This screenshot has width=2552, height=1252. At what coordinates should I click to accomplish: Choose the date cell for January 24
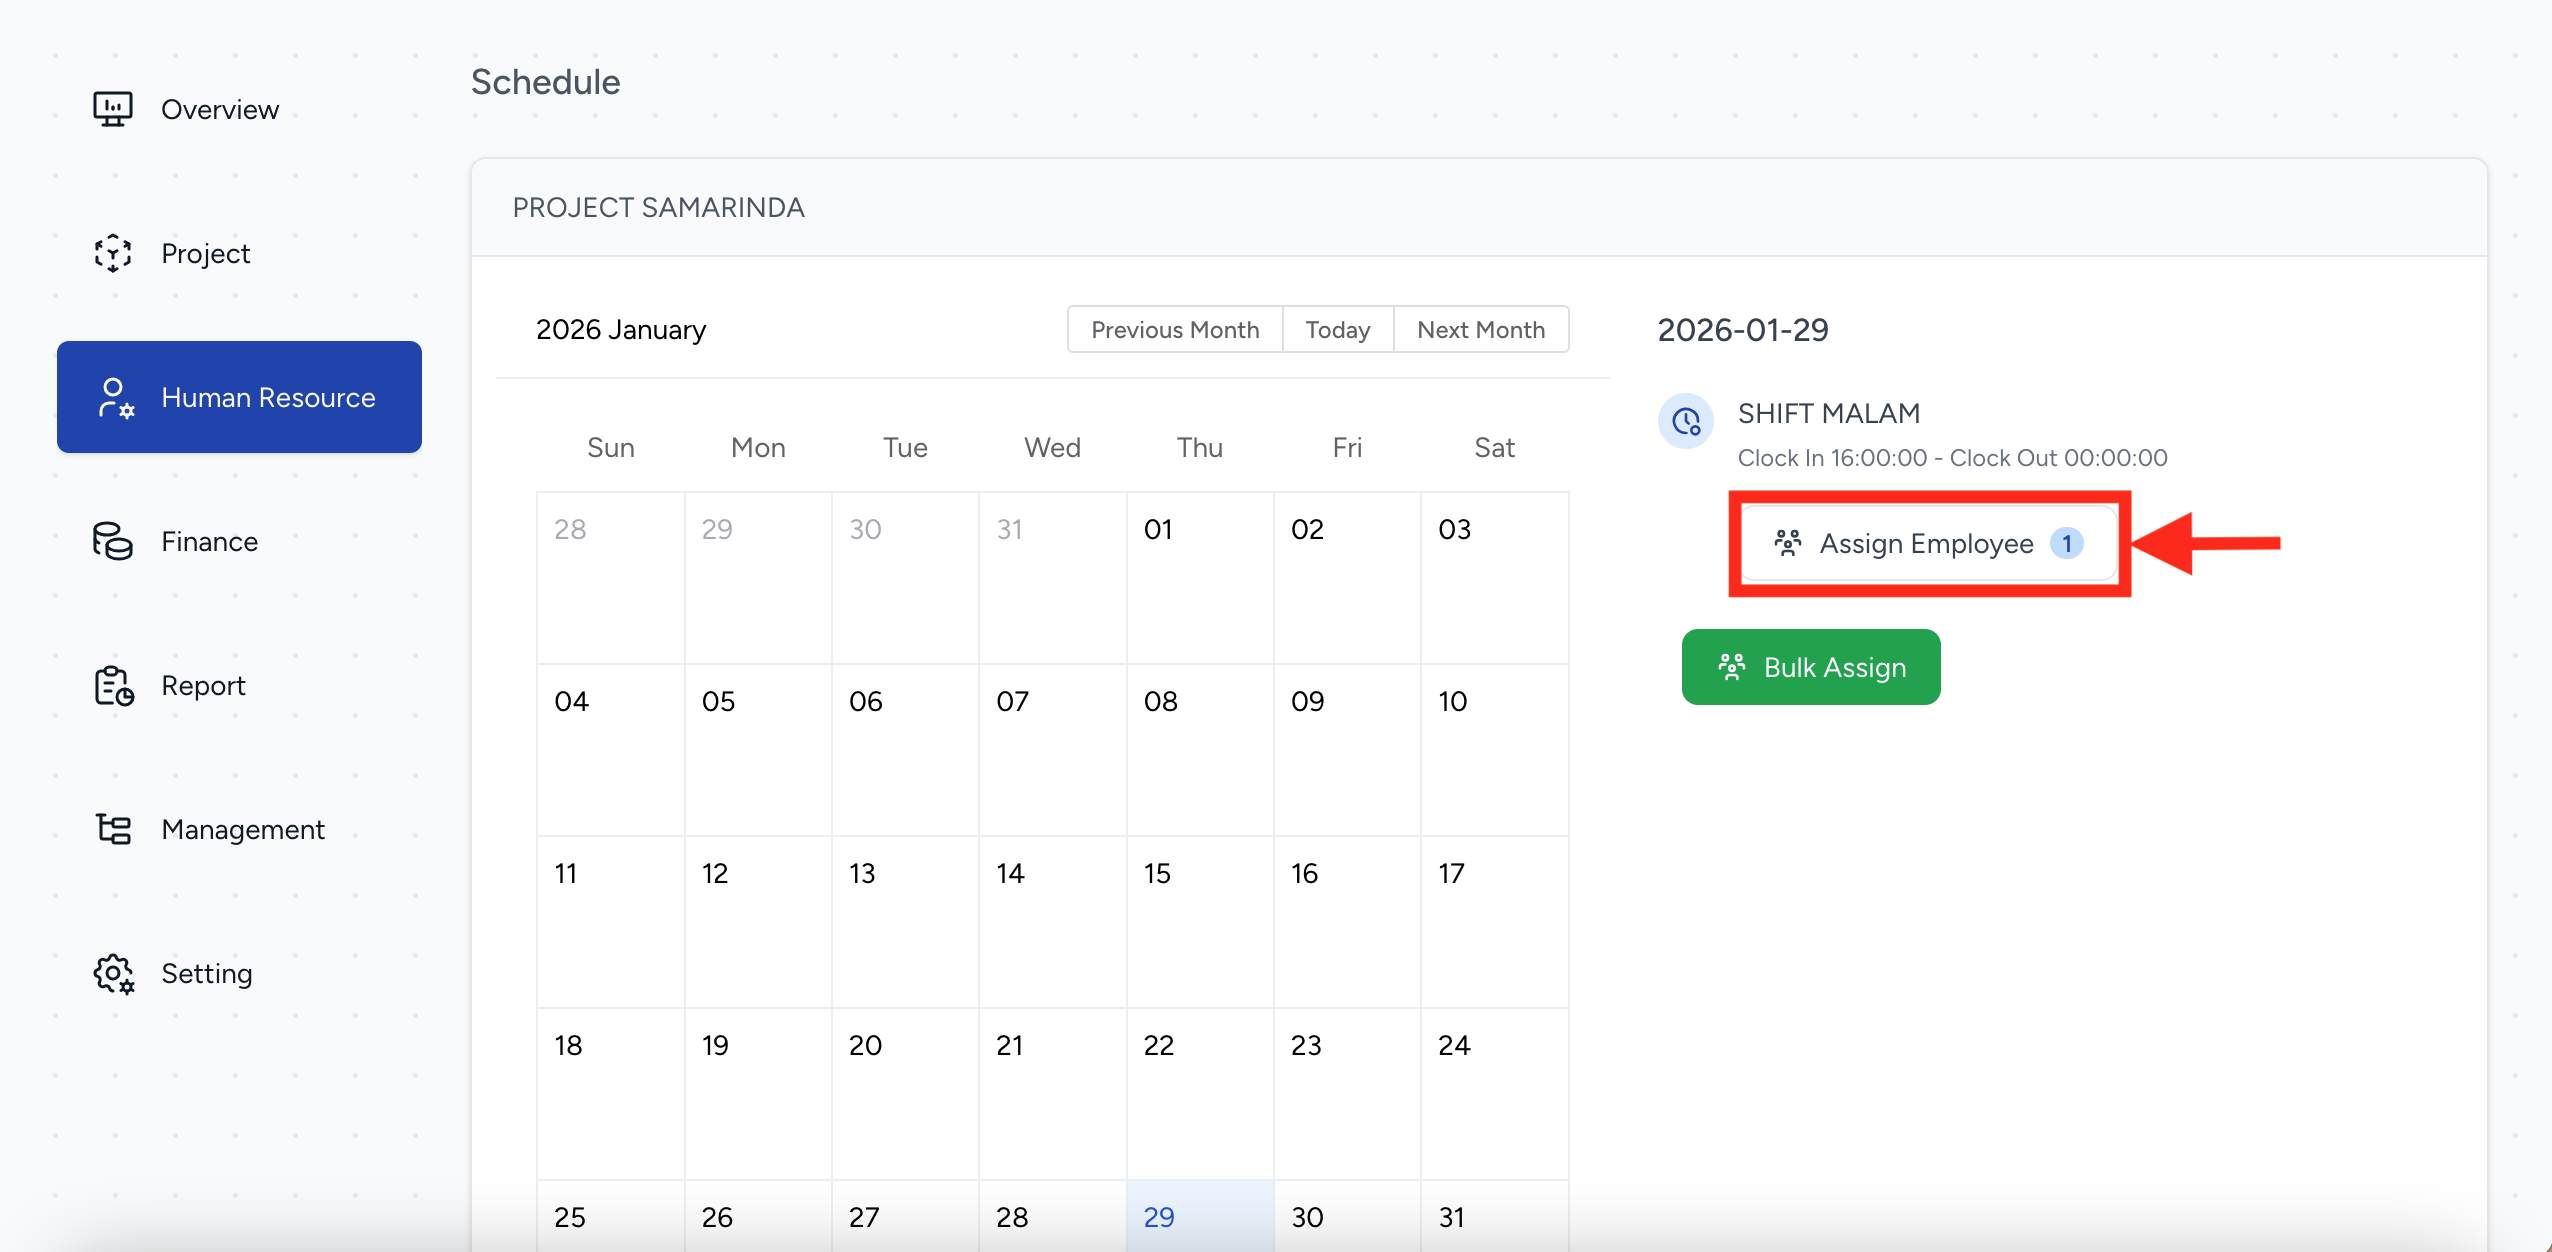(x=1494, y=1092)
